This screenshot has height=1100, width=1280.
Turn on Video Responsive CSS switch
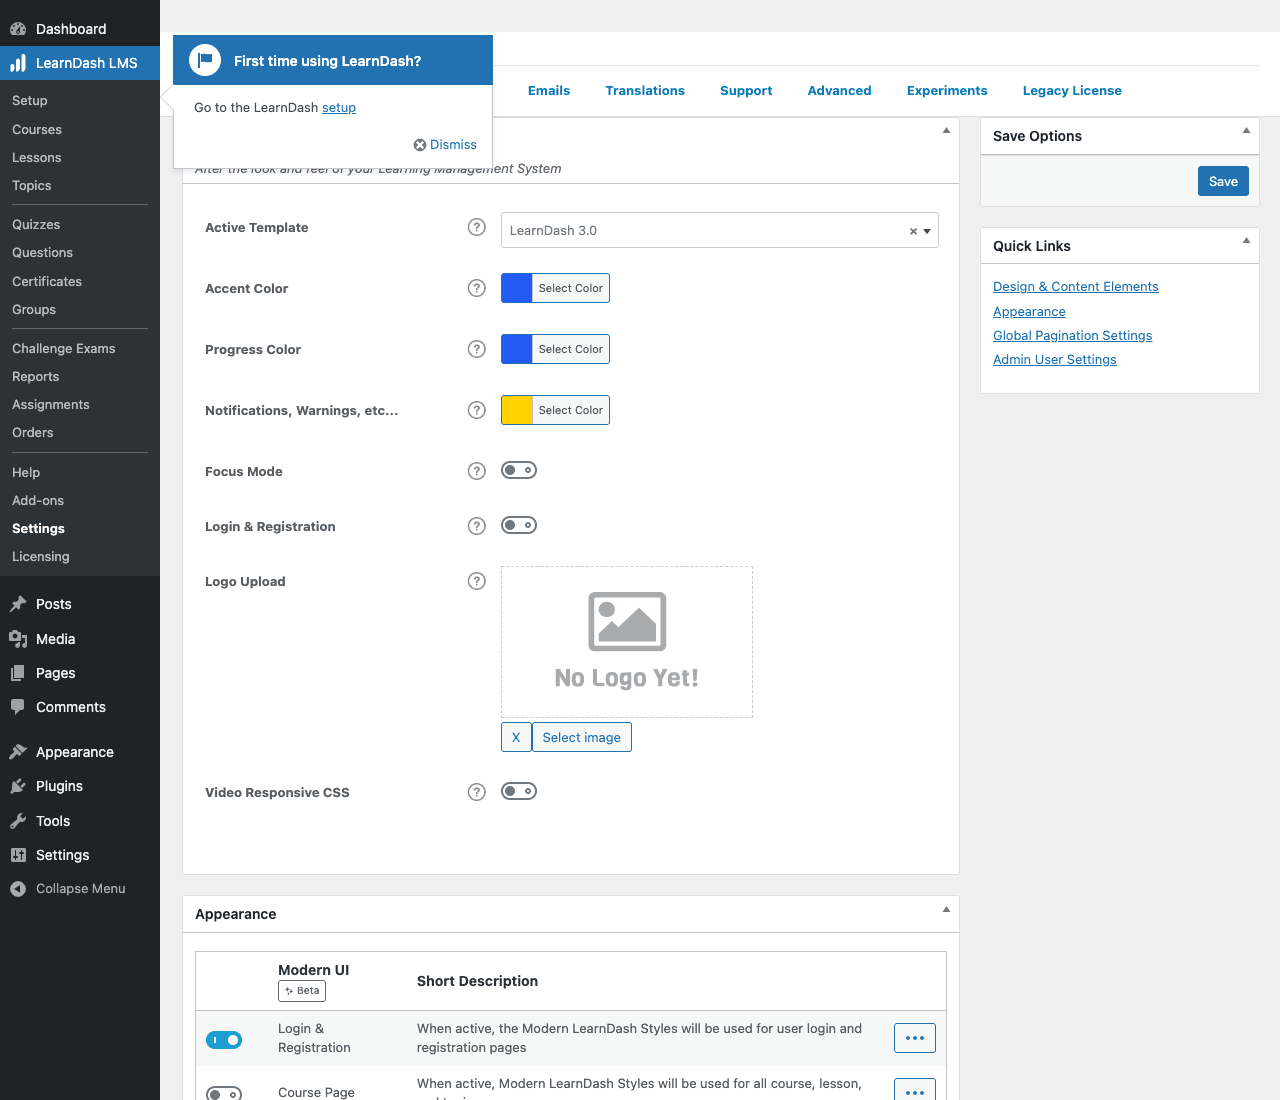[x=519, y=791]
